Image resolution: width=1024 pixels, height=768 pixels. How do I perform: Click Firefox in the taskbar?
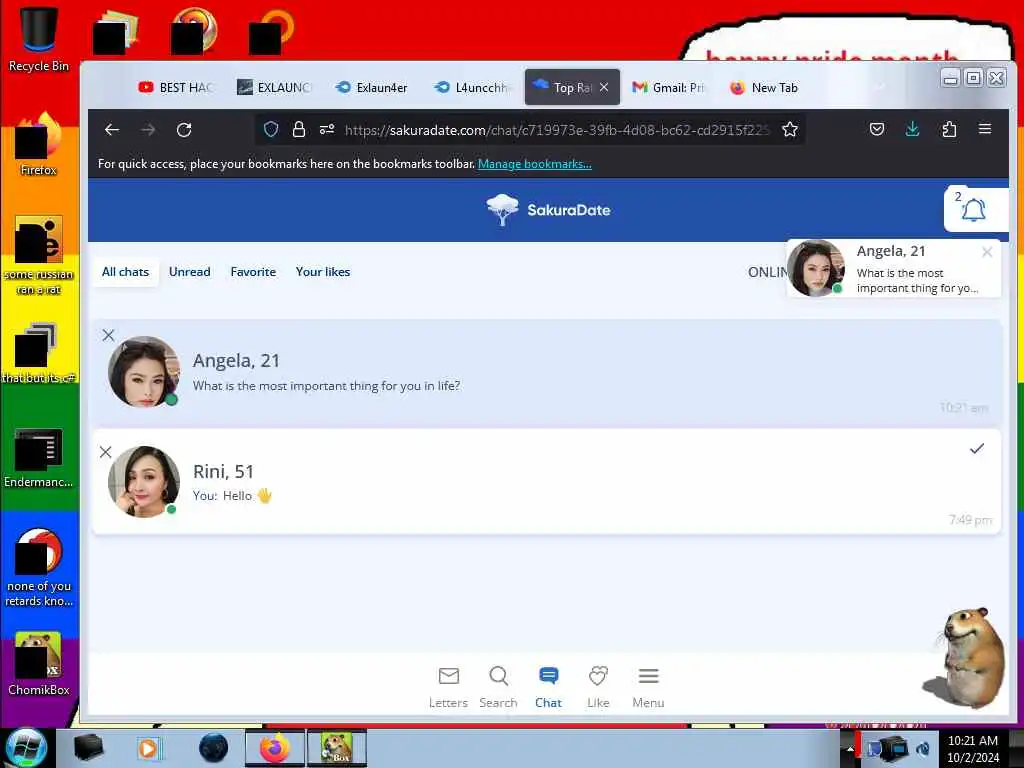(x=275, y=748)
